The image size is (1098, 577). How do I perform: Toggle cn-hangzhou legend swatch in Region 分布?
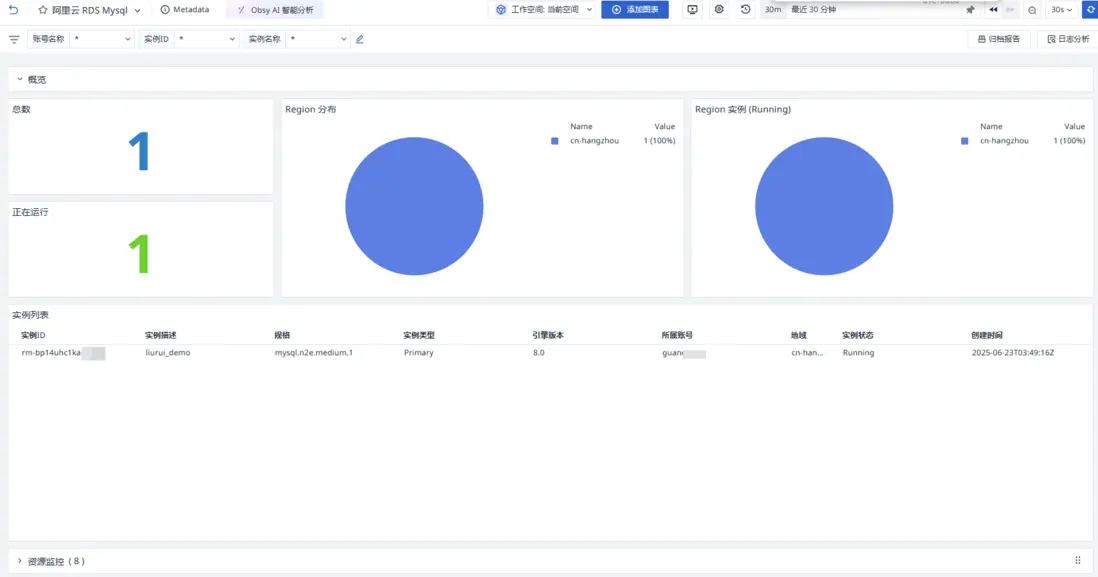pos(555,141)
